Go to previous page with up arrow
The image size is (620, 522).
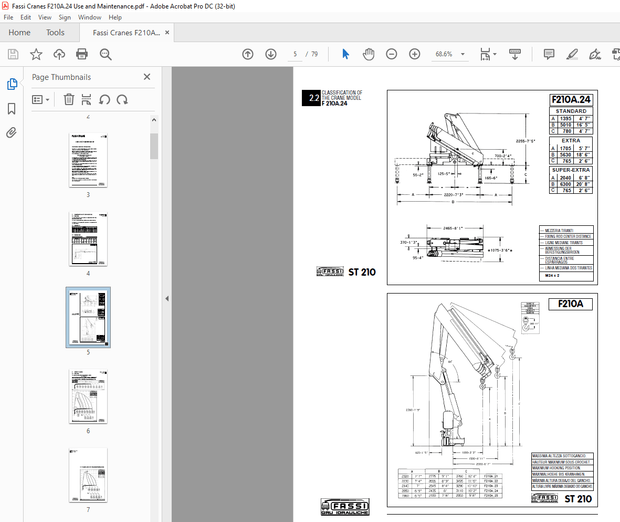tap(248, 54)
